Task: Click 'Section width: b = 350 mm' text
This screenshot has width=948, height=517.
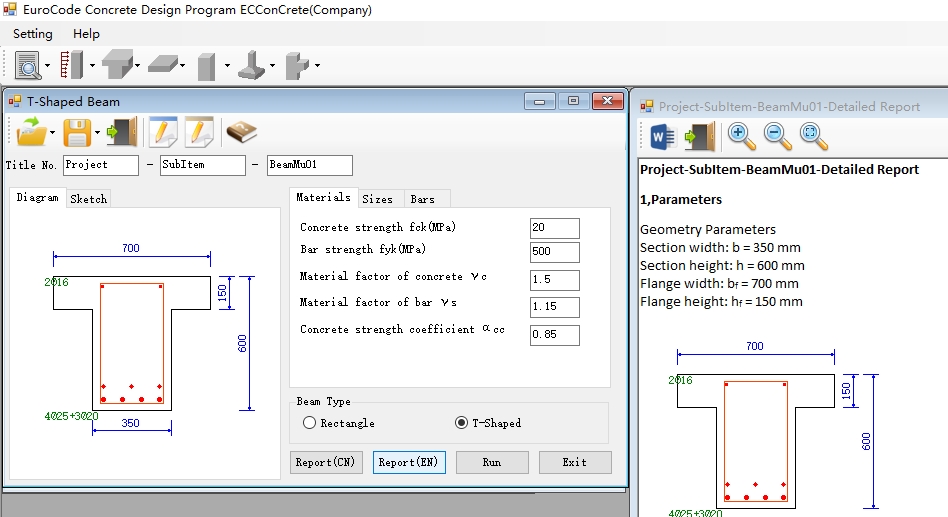Action: [720, 247]
